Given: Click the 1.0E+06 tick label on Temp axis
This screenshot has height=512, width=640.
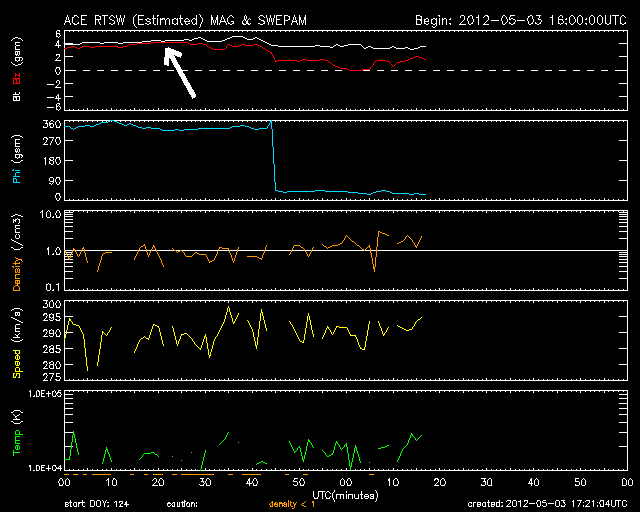Looking at the screenshot, I should (46, 394).
